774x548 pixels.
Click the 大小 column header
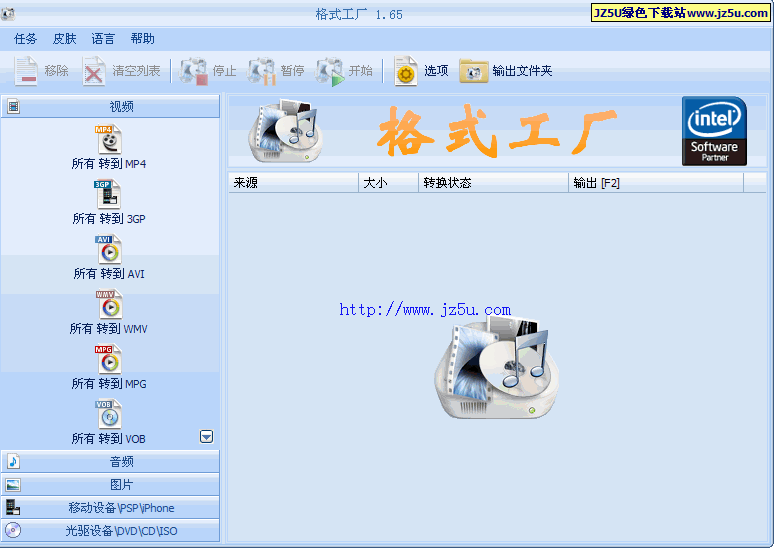388,183
